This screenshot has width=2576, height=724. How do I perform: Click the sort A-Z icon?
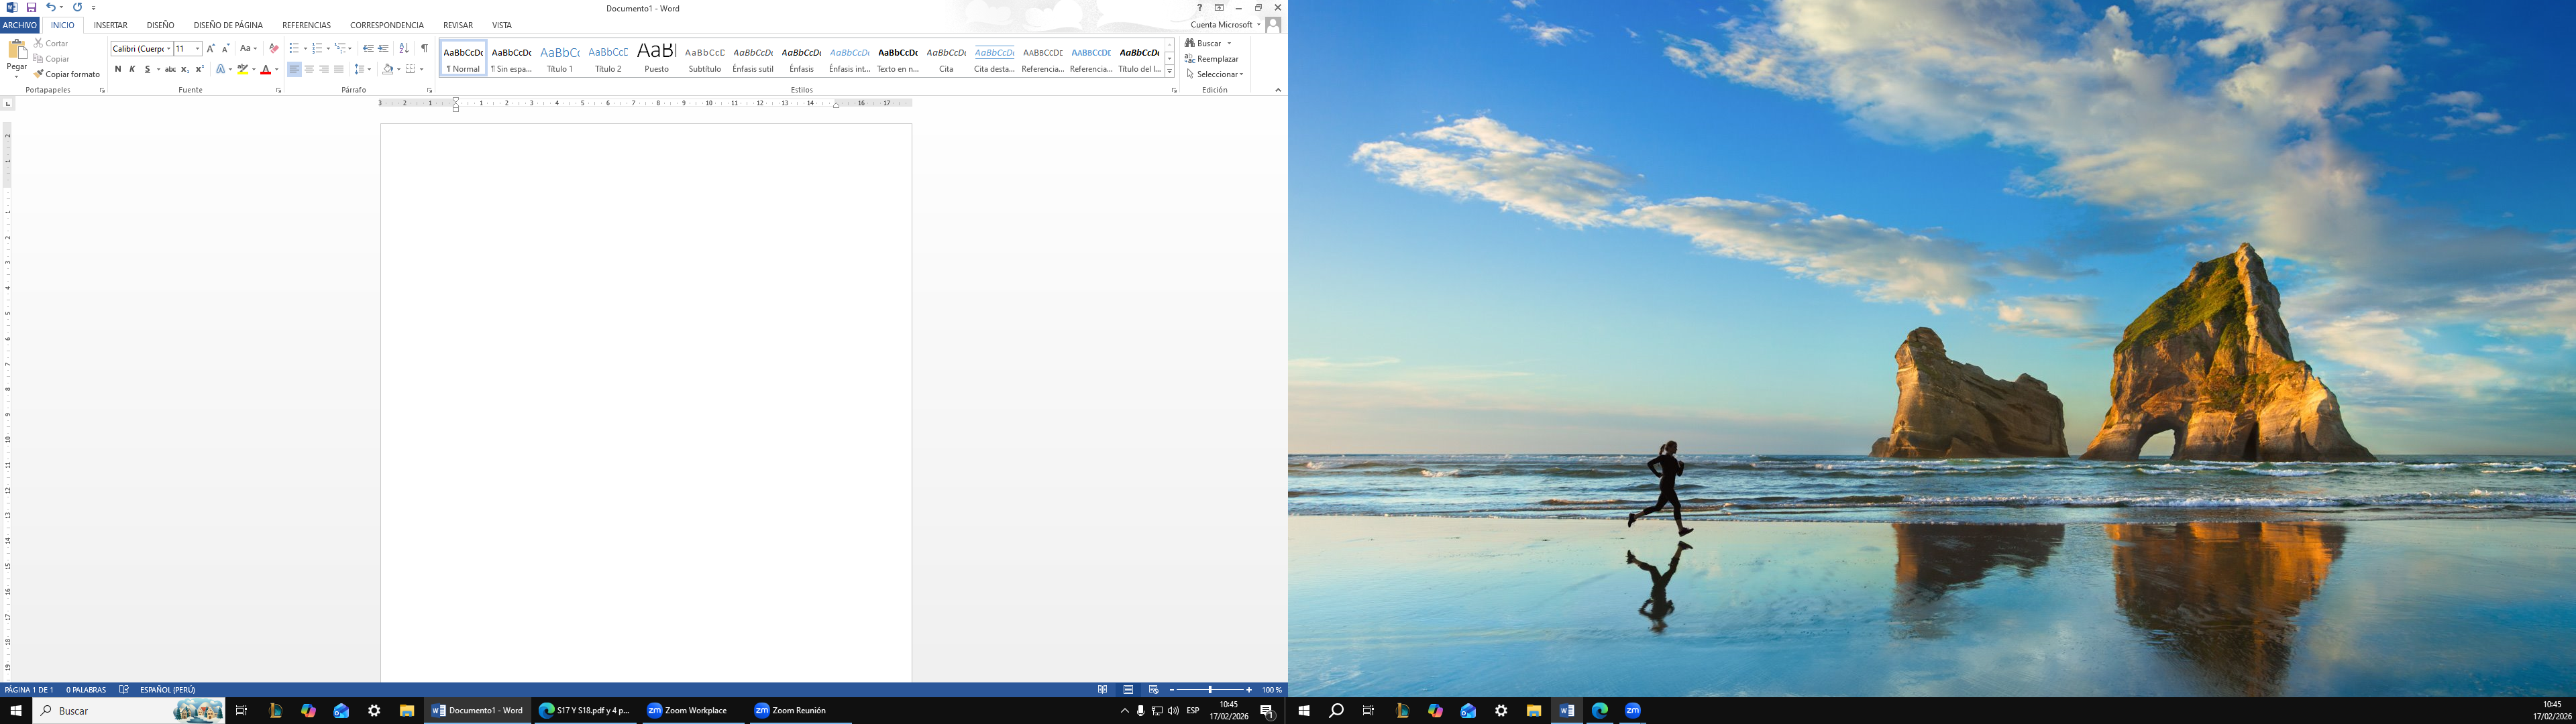404,48
